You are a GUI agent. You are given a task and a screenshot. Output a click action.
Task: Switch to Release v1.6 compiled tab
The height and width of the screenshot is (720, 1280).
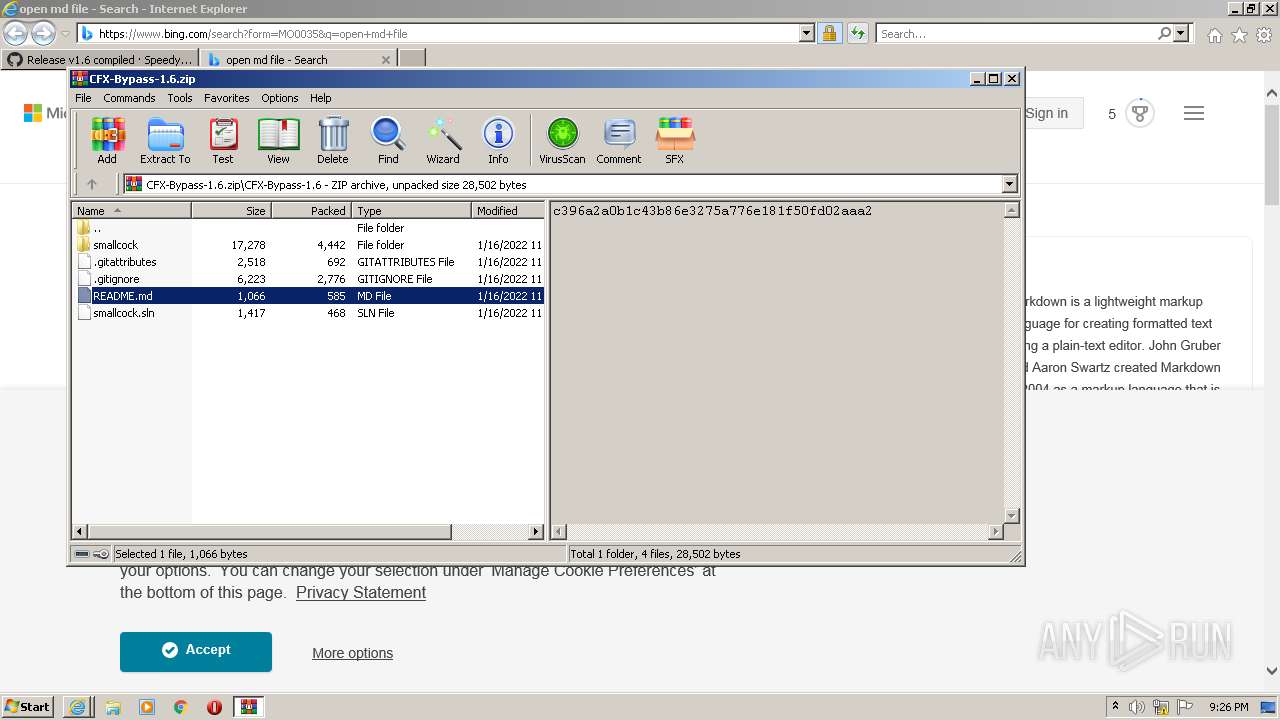click(x=100, y=59)
